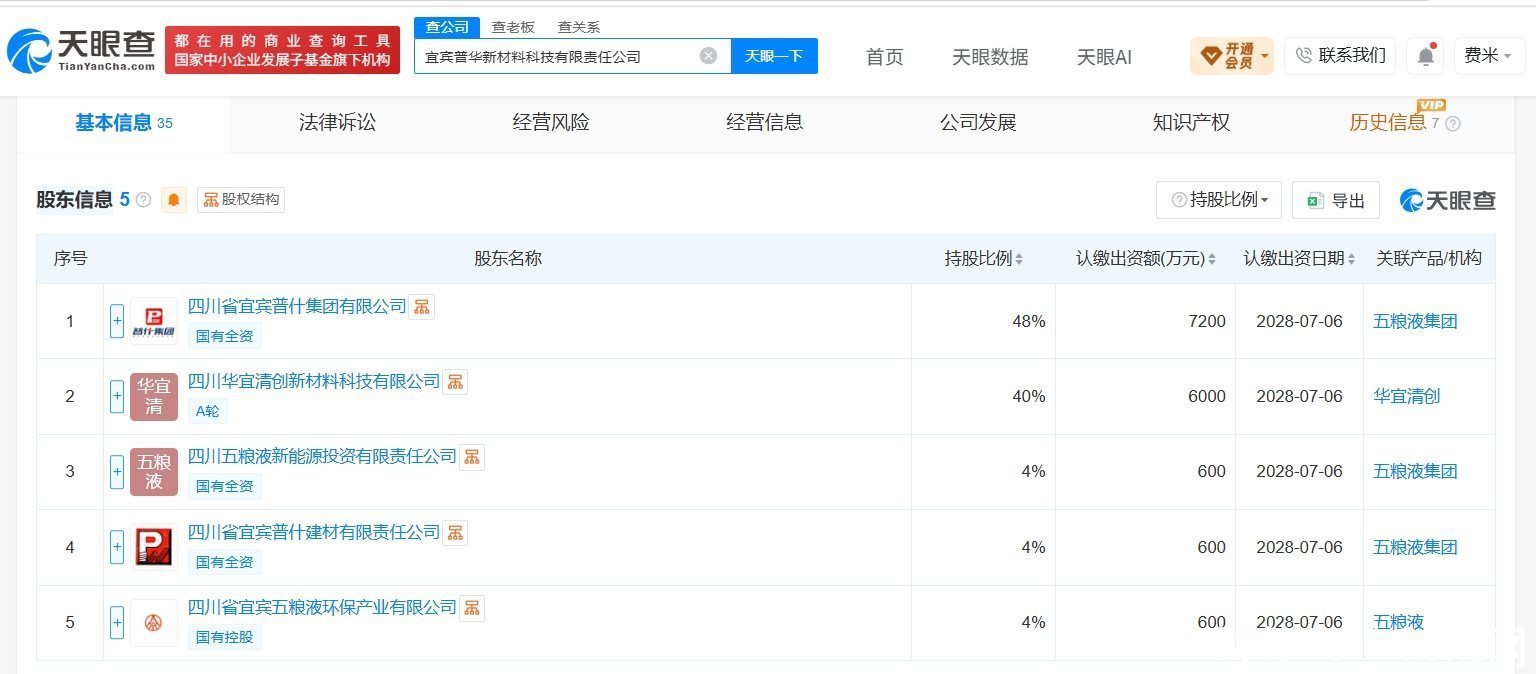Open 四川省宜宾五粮液环保产业有限公司 shareholder link
The width and height of the screenshot is (1536, 674).
coord(322,607)
